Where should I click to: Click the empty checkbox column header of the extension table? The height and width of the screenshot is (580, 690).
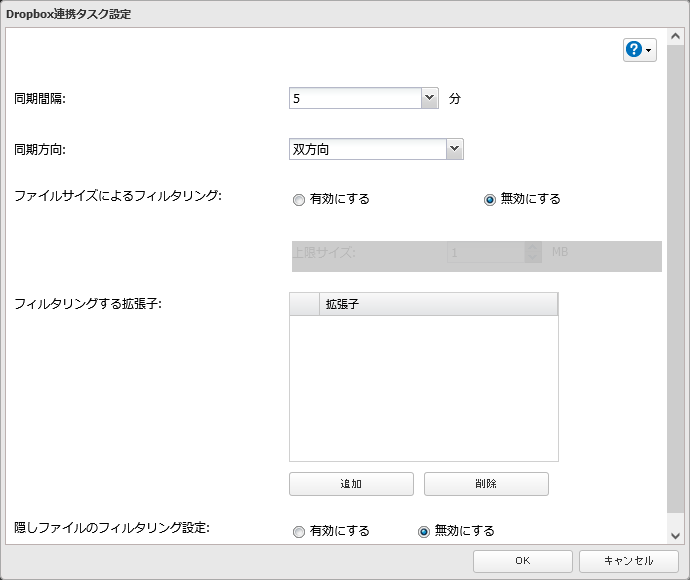tap(305, 304)
